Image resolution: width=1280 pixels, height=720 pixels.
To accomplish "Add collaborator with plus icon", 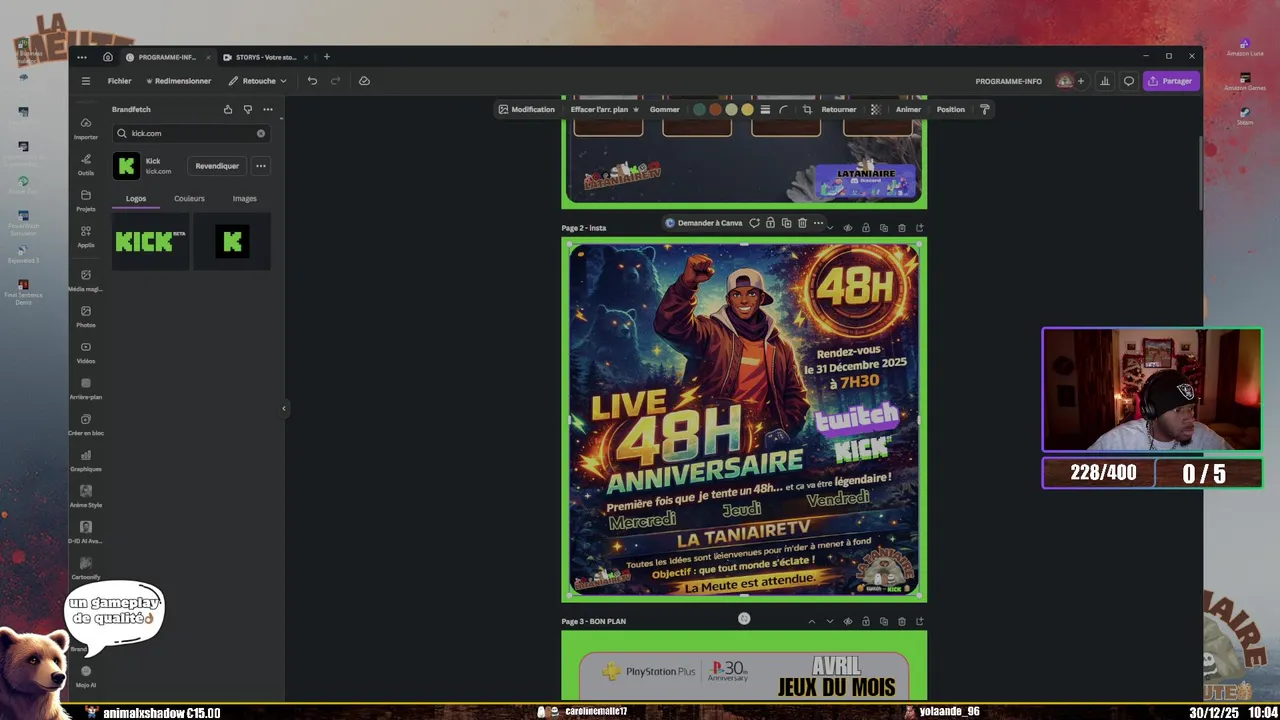I will pyautogui.click(x=1080, y=81).
